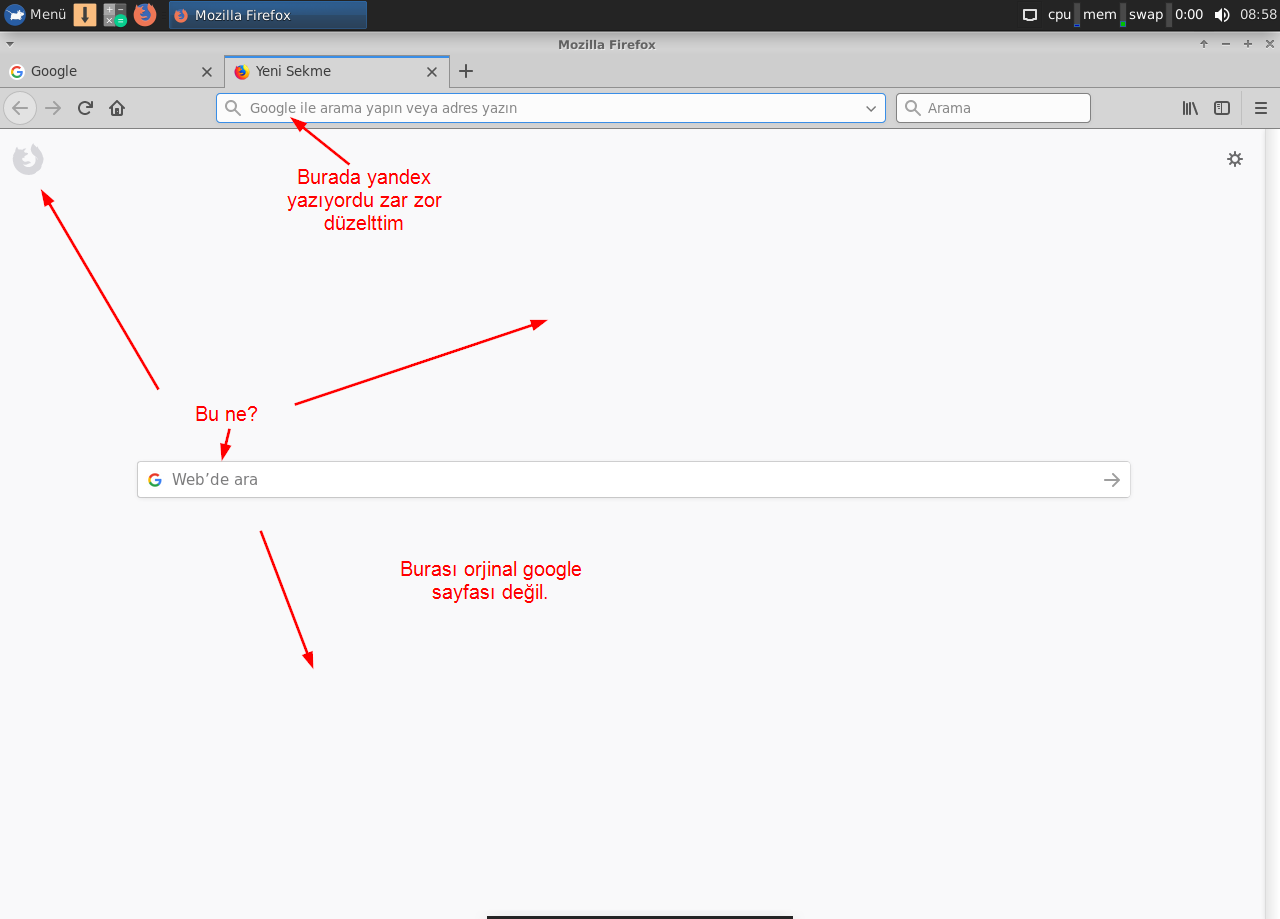The height and width of the screenshot is (919, 1280).
Task: Click the magnifier in the Arama box
Action: pos(912,108)
